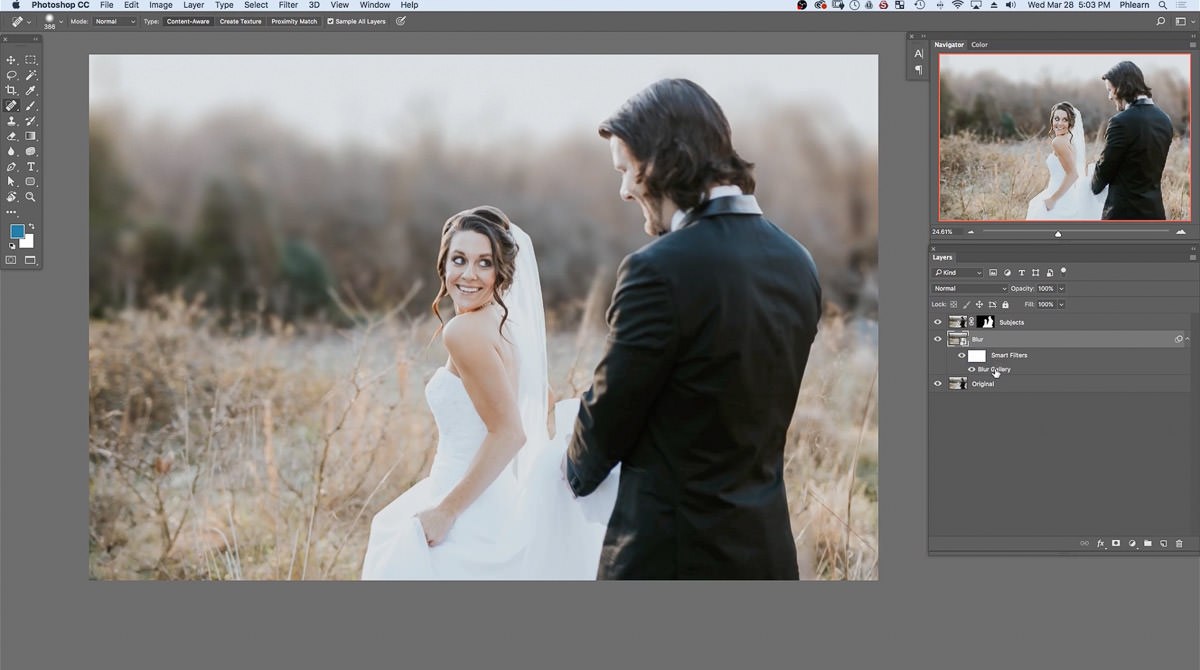This screenshot has height=670, width=1200.
Task: Select the Spot Healing Brush tool
Action: pyautogui.click(x=12, y=105)
